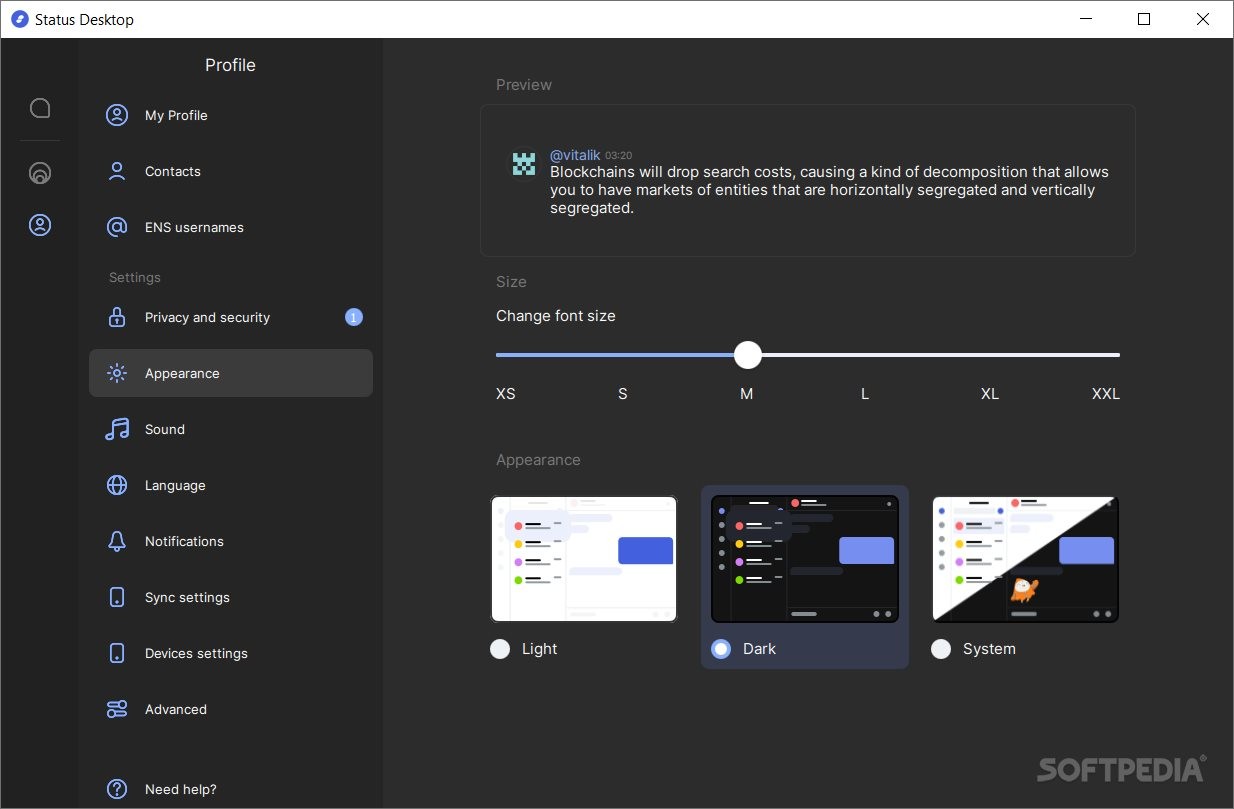Open Language settings
1234x809 pixels.
(x=231, y=485)
